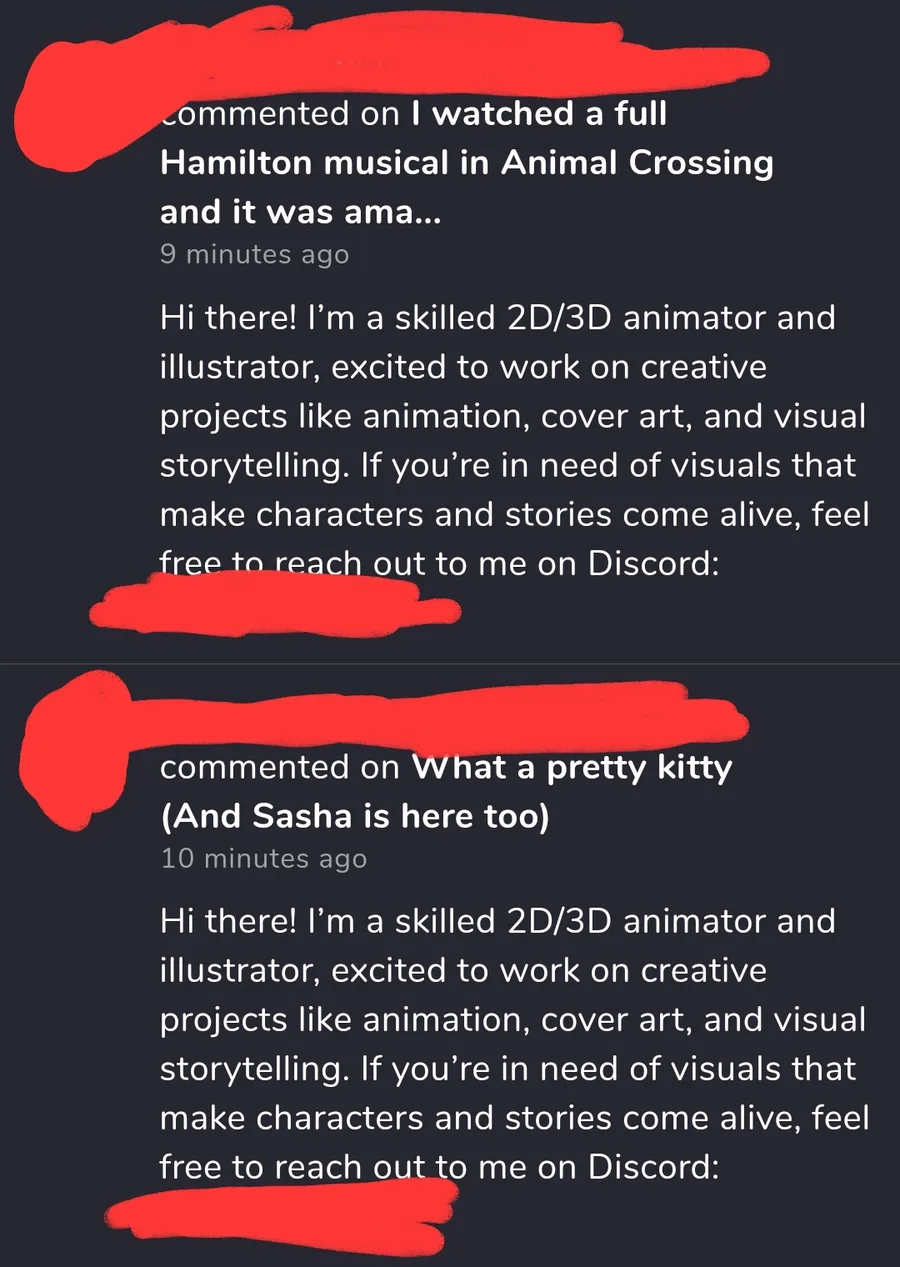This screenshot has height=1267, width=900.
Task: Click the "9 minutes ago" timestamp
Action: 254,255
